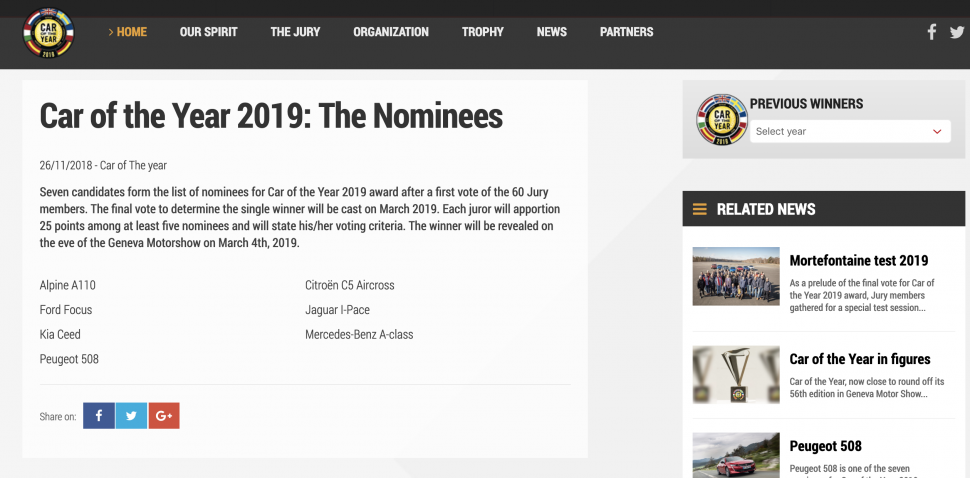Visit the Trophy page
The image size is (970, 478).
coord(483,32)
